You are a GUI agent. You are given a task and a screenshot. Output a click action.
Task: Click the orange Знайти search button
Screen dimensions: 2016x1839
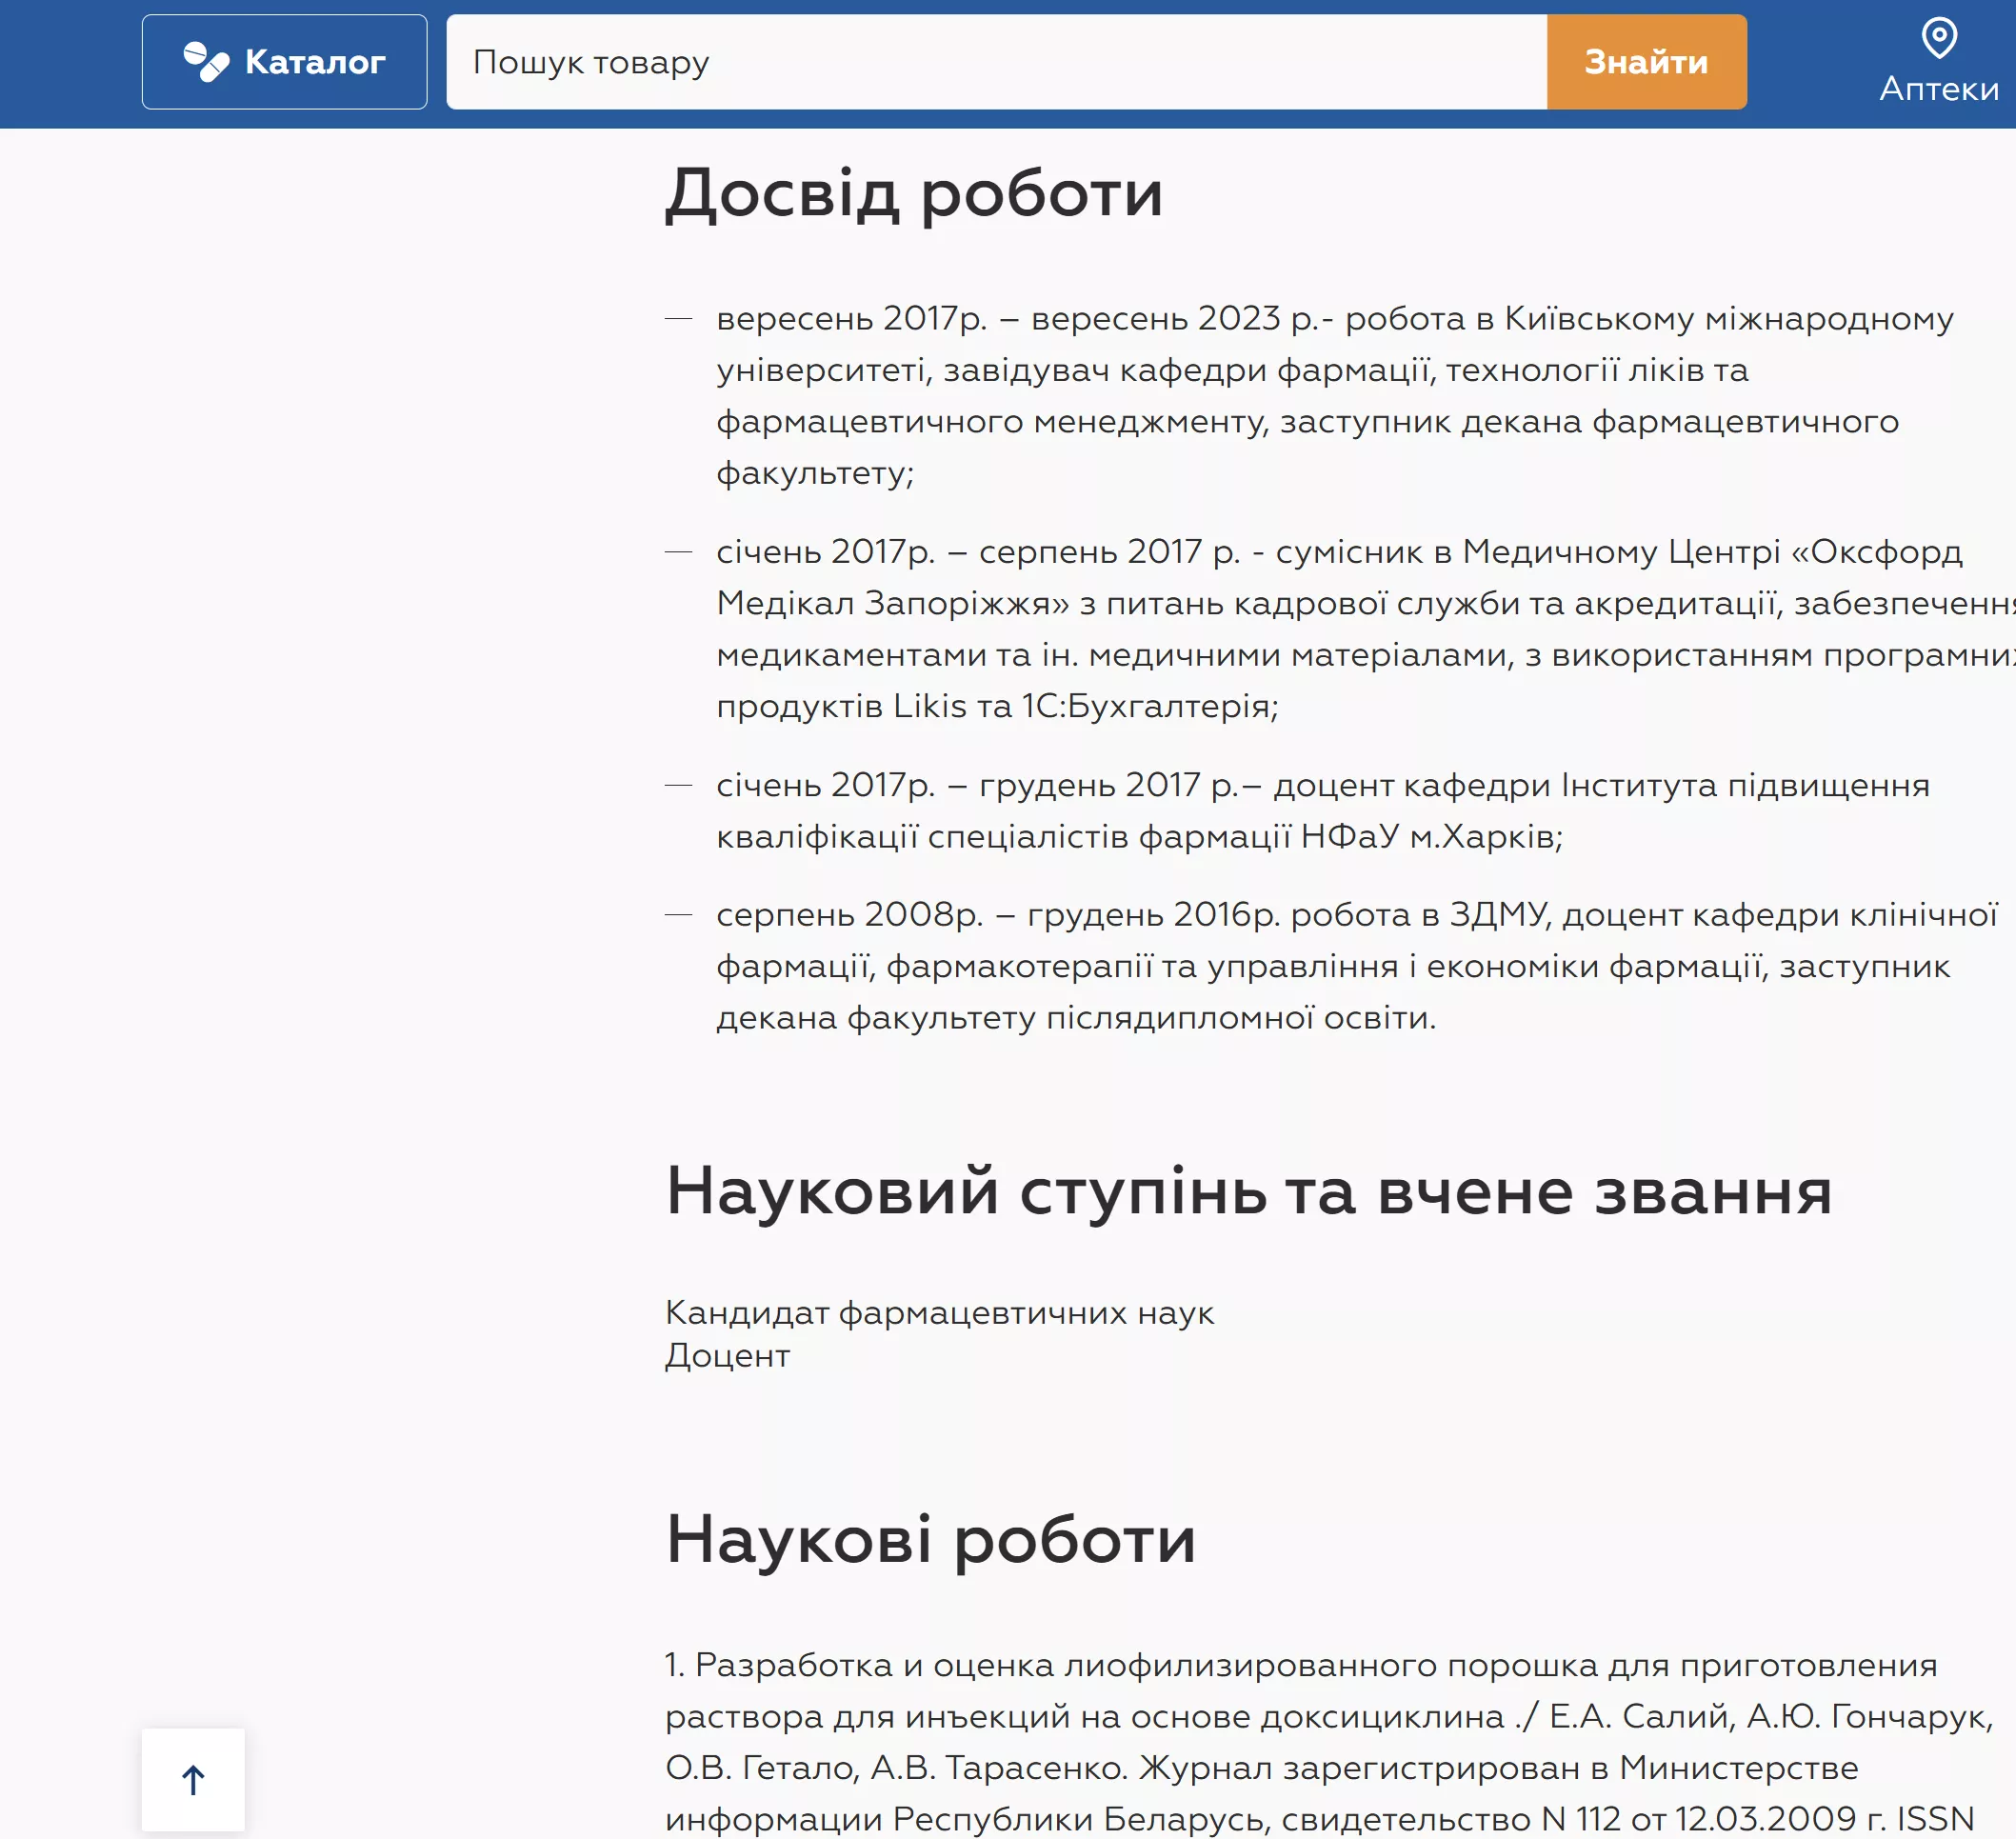point(1646,62)
